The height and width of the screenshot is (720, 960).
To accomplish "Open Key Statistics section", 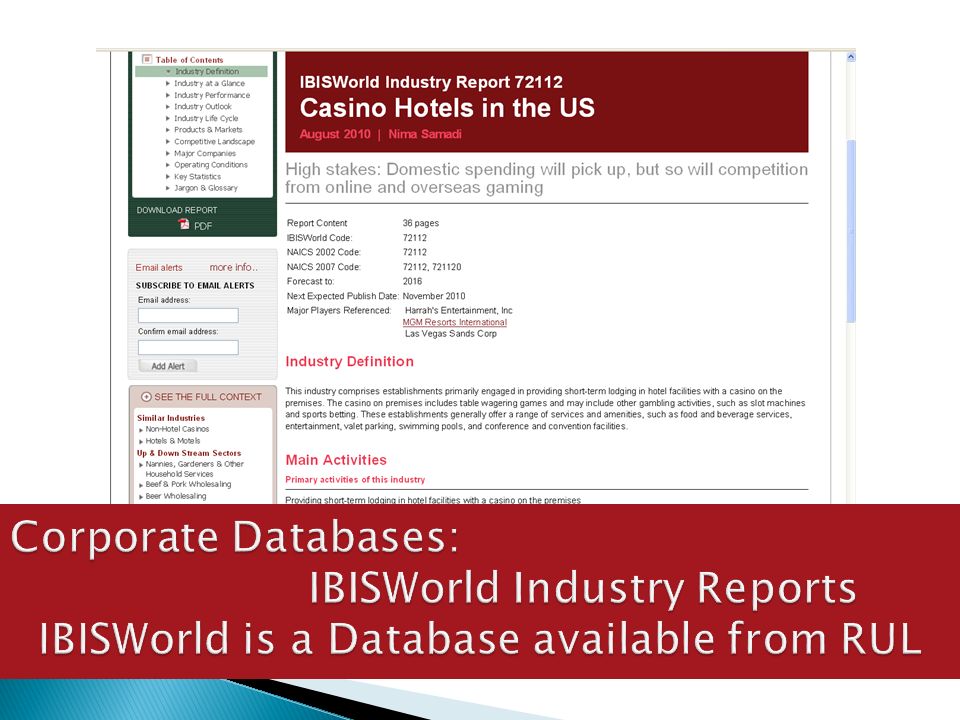I will coord(197,176).
